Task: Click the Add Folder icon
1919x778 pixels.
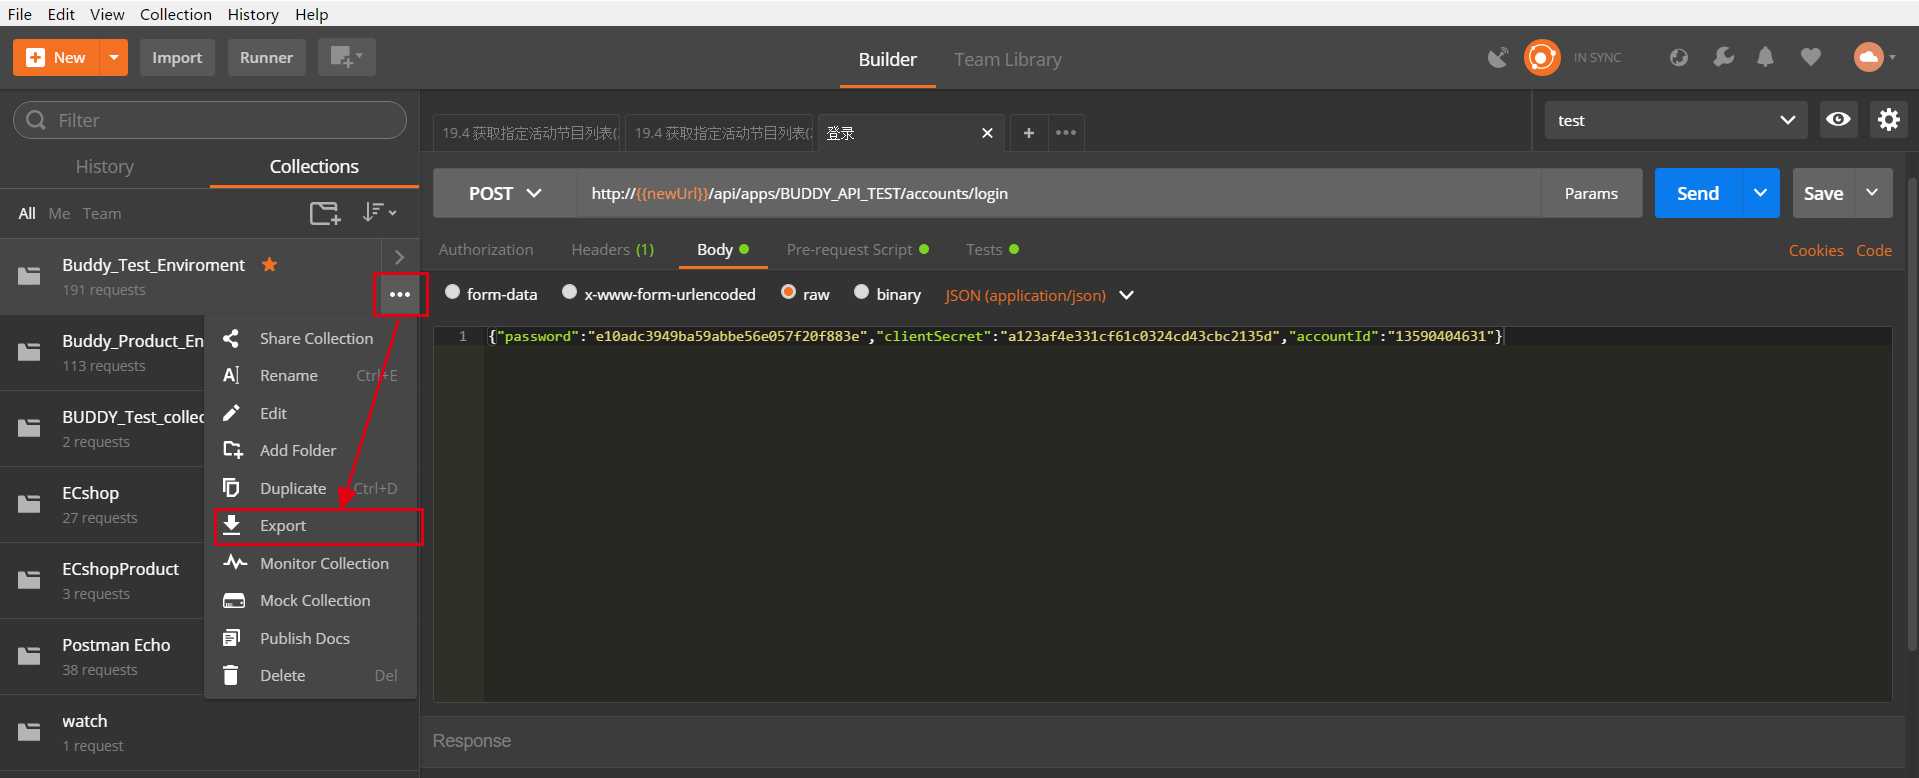Action: click(x=232, y=450)
